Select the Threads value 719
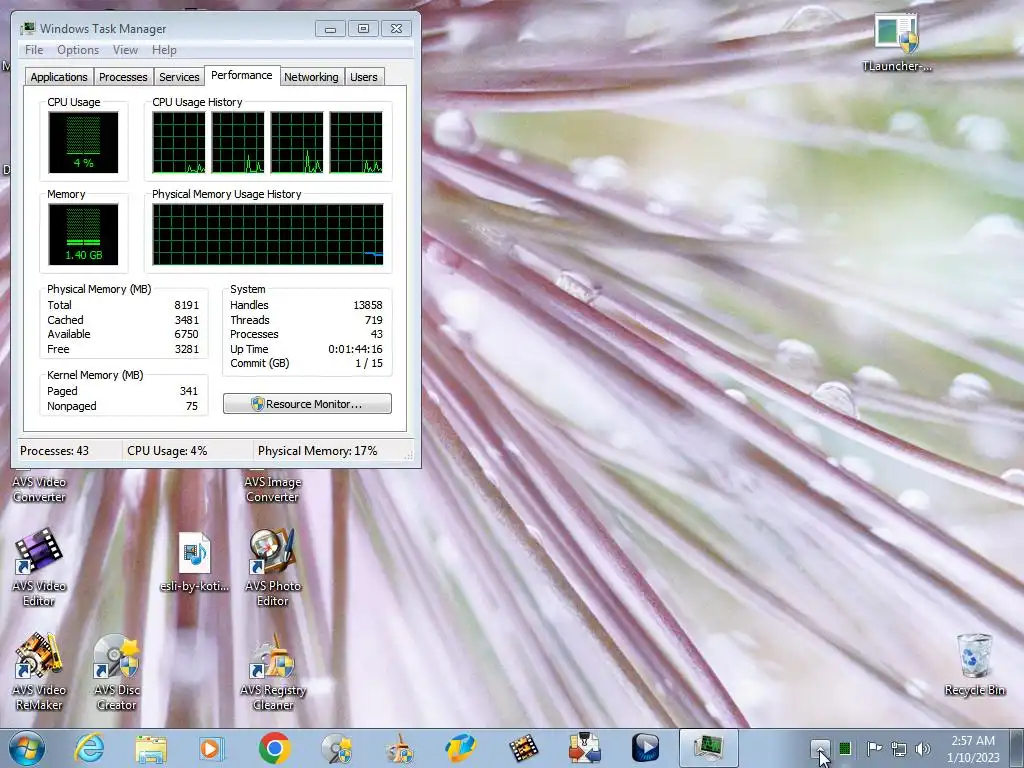This screenshot has width=1024, height=768. pos(374,320)
